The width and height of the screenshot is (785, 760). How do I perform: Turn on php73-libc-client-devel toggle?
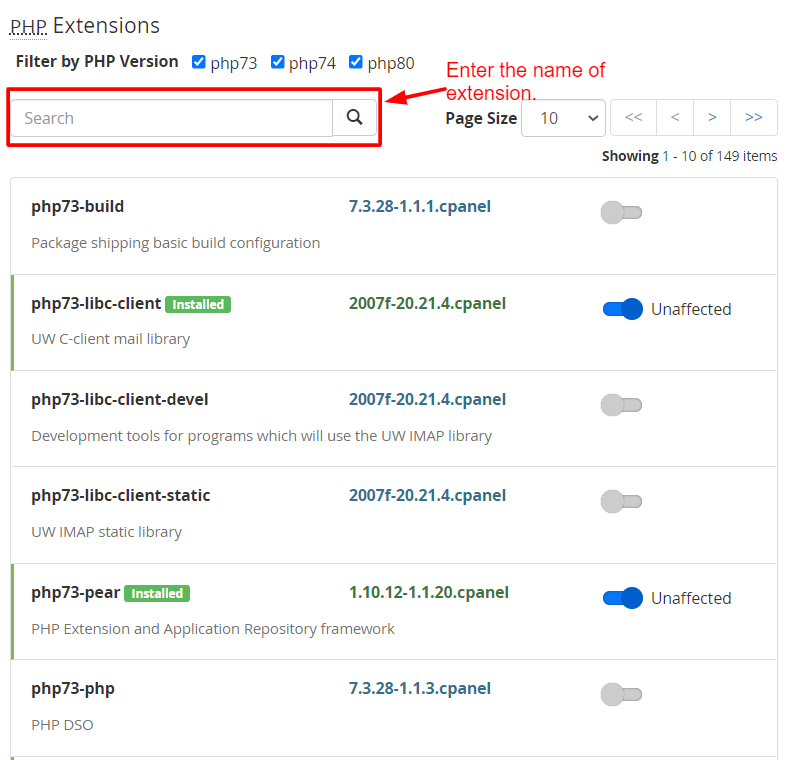pyautogui.click(x=621, y=405)
